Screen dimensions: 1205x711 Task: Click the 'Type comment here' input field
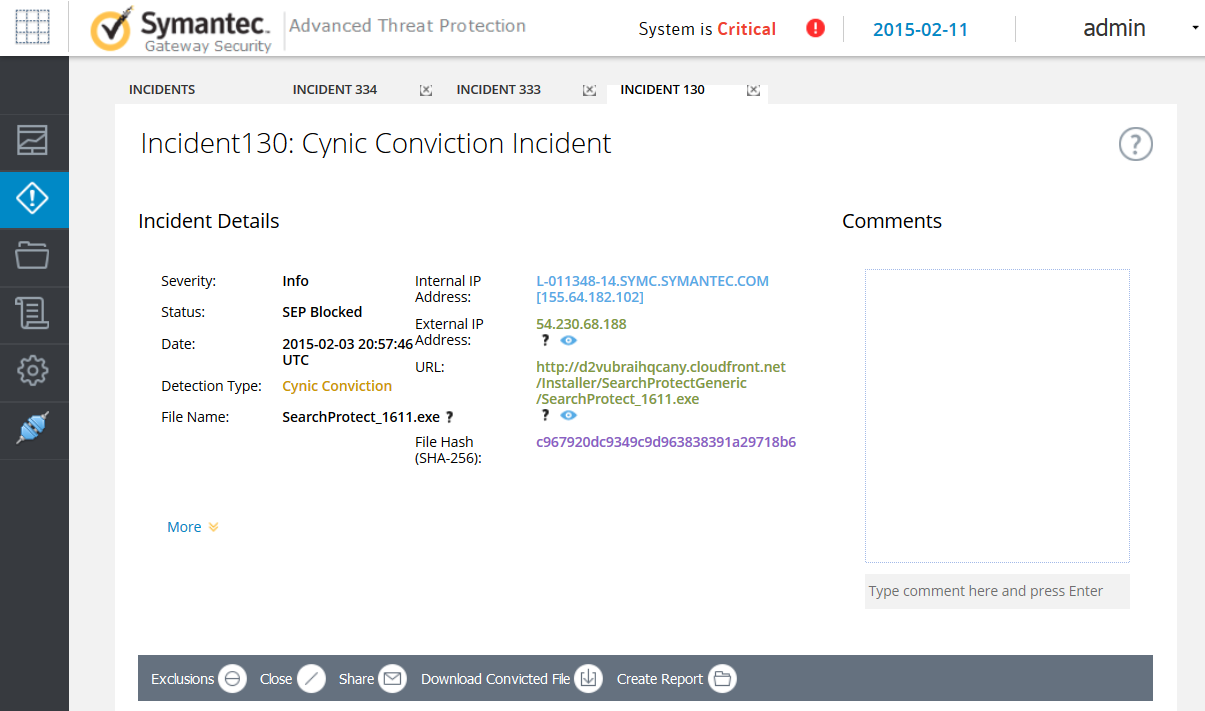coord(997,591)
